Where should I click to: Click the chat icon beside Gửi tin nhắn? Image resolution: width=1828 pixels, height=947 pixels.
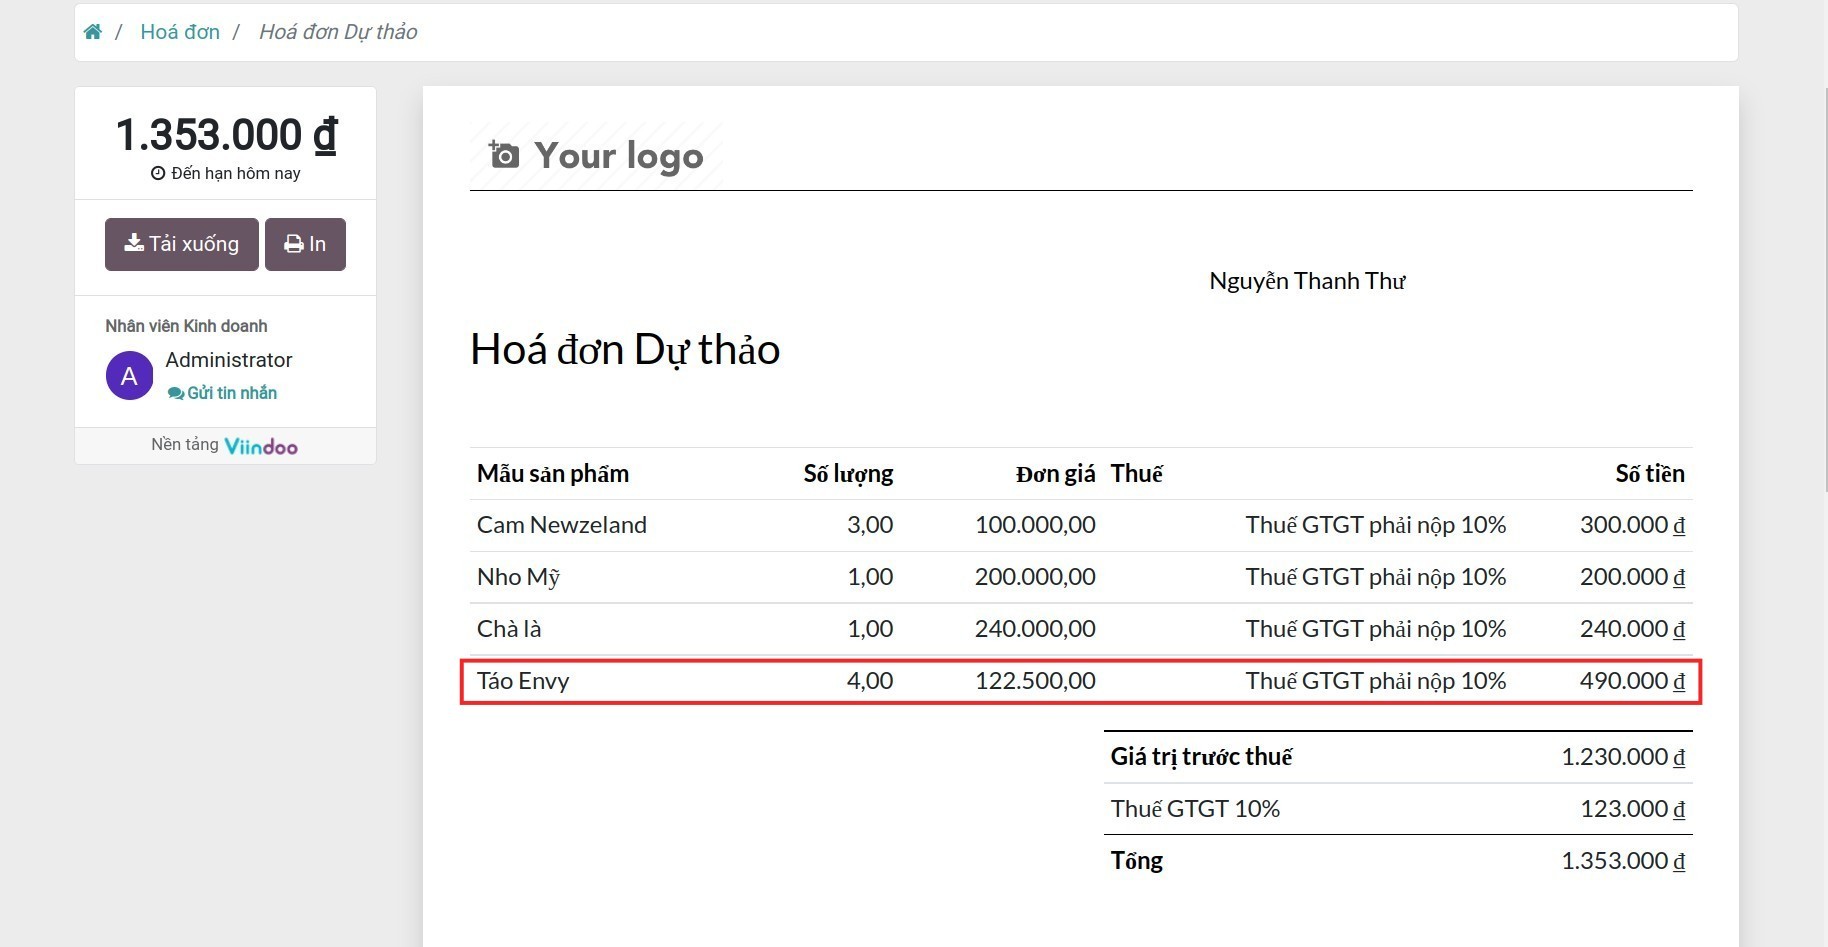176,393
